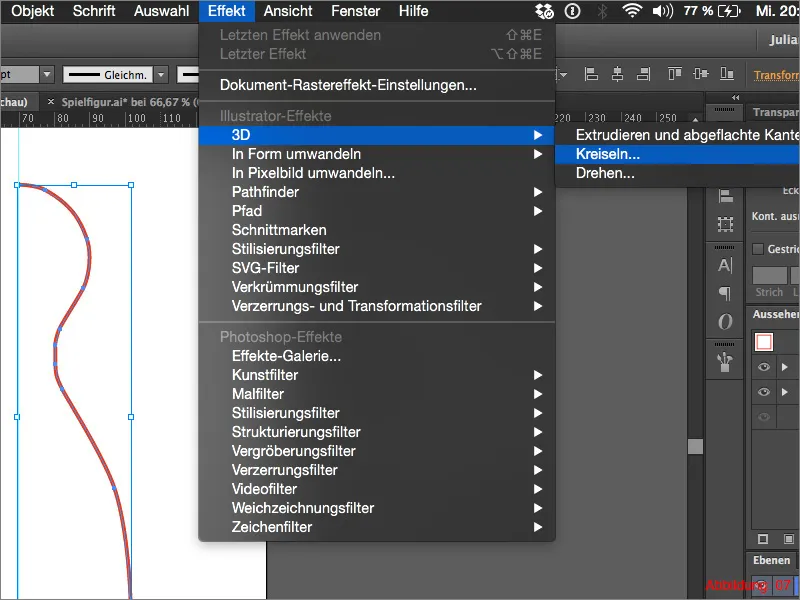Open the pt unit dropdown arrow
Image resolution: width=800 pixels, height=600 pixels.
point(47,74)
